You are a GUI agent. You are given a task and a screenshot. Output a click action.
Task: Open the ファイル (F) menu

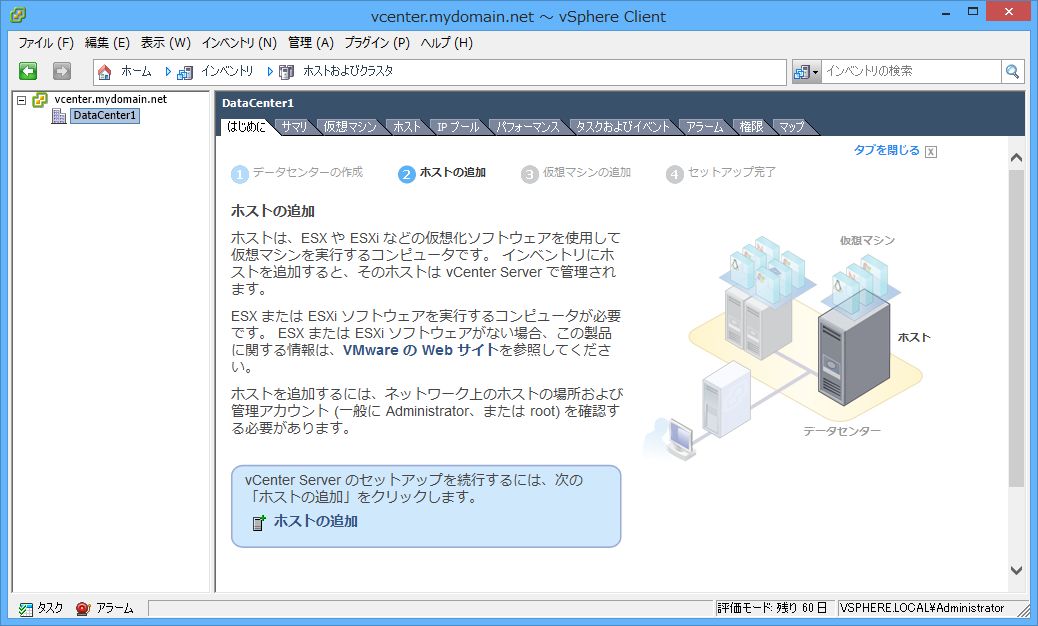click(x=46, y=43)
